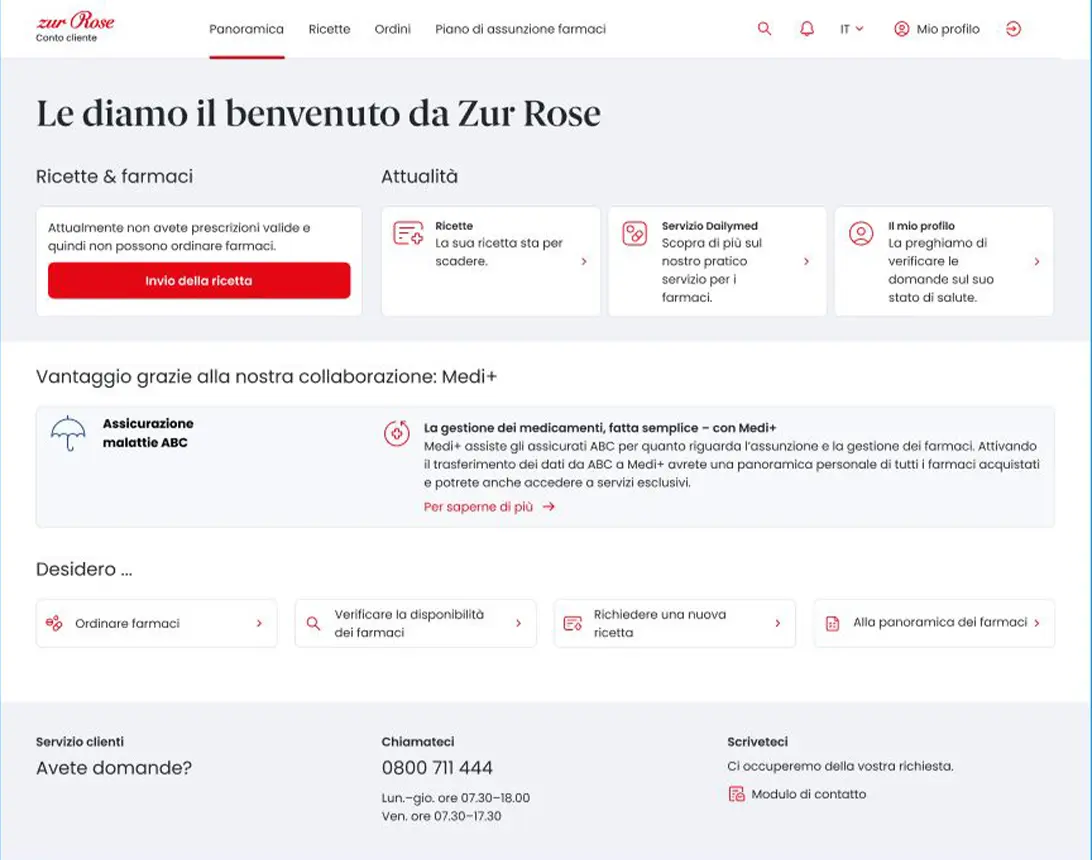Open notifications bell icon
Image resolution: width=1092 pixels, height=860 pixels.
click(806, 29)
